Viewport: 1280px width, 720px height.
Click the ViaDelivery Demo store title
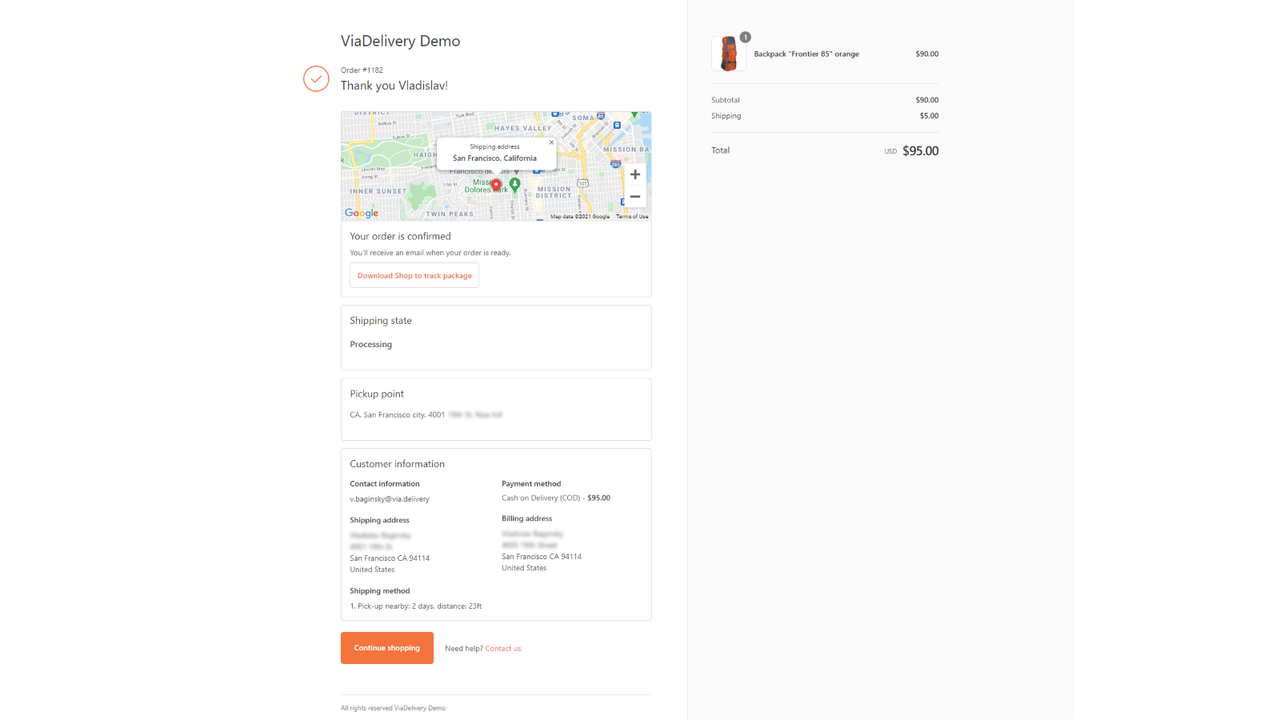click(400, 41)
